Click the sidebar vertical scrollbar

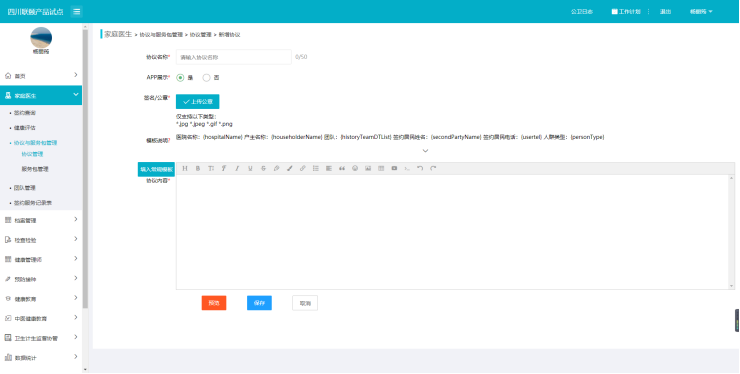(85, 169)
